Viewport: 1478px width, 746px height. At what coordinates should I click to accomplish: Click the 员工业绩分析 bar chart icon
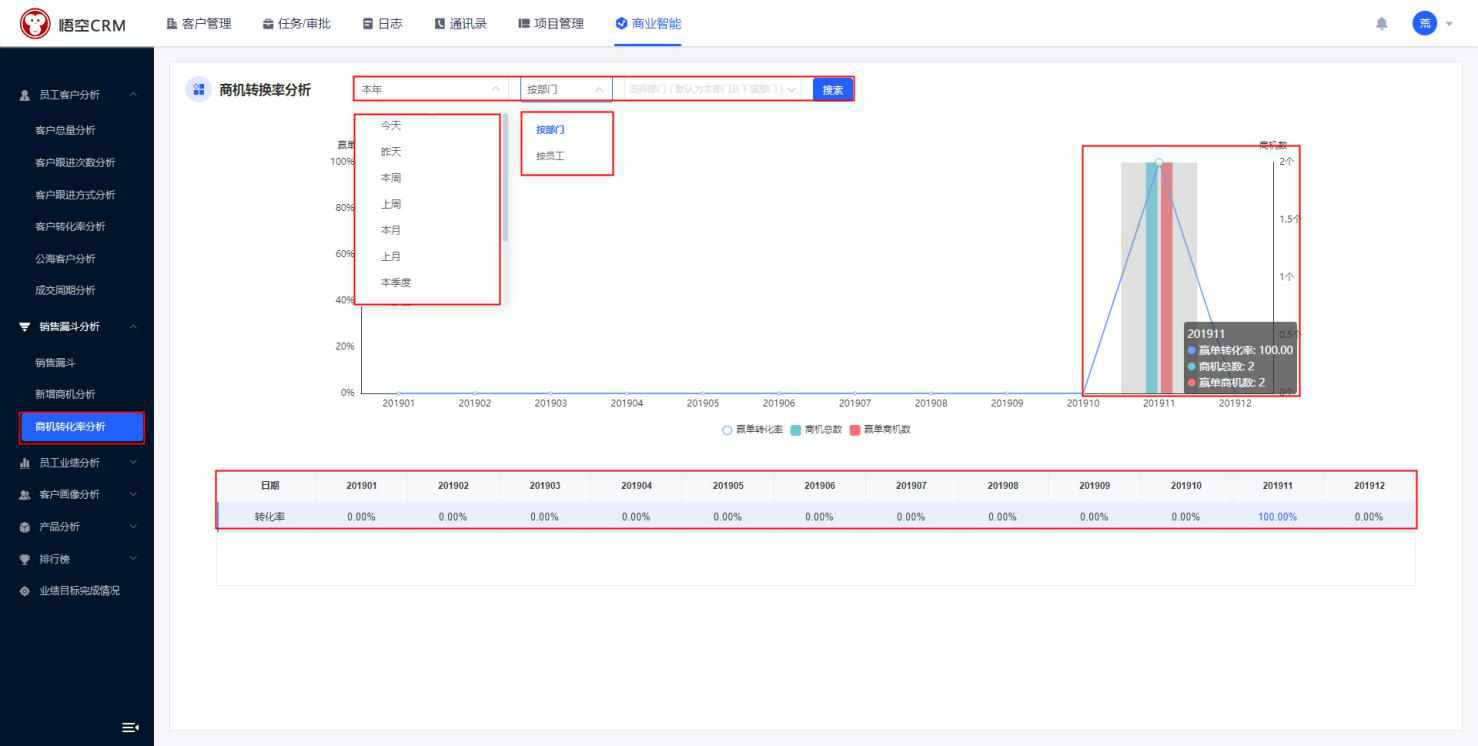[x=25, y=463]
